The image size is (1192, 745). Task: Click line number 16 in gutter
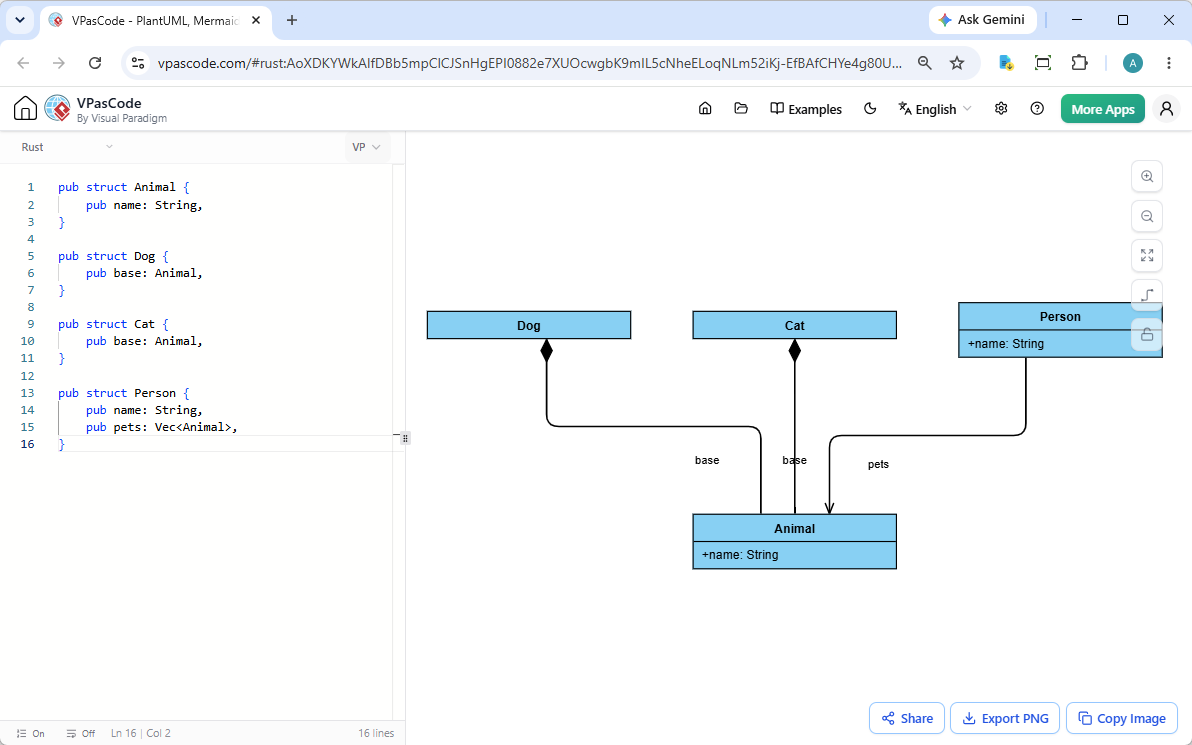(27, 444)
